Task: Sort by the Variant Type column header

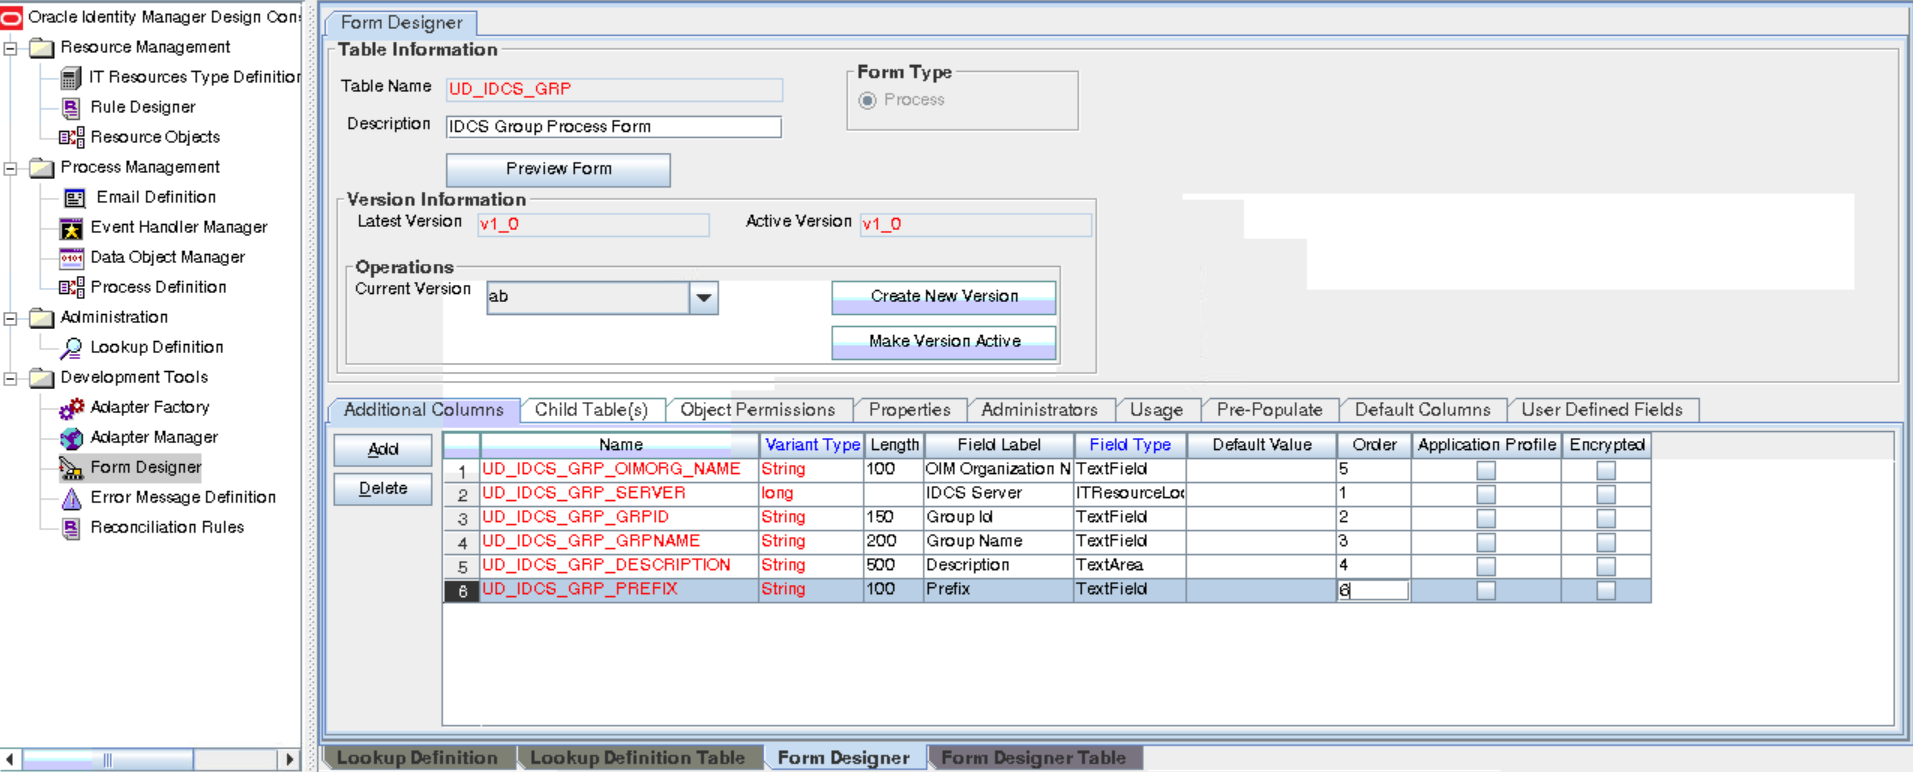Action: (812, 445)
